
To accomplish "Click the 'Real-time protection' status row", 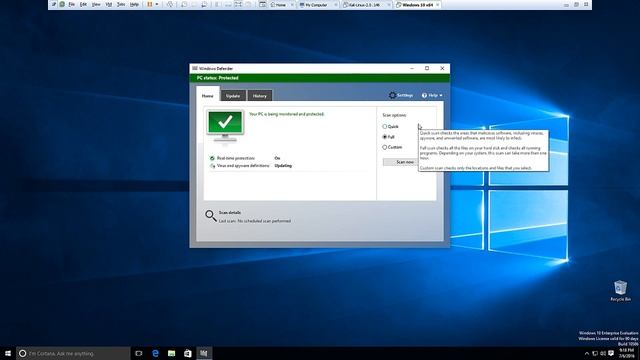I will [x=250, y=158].
